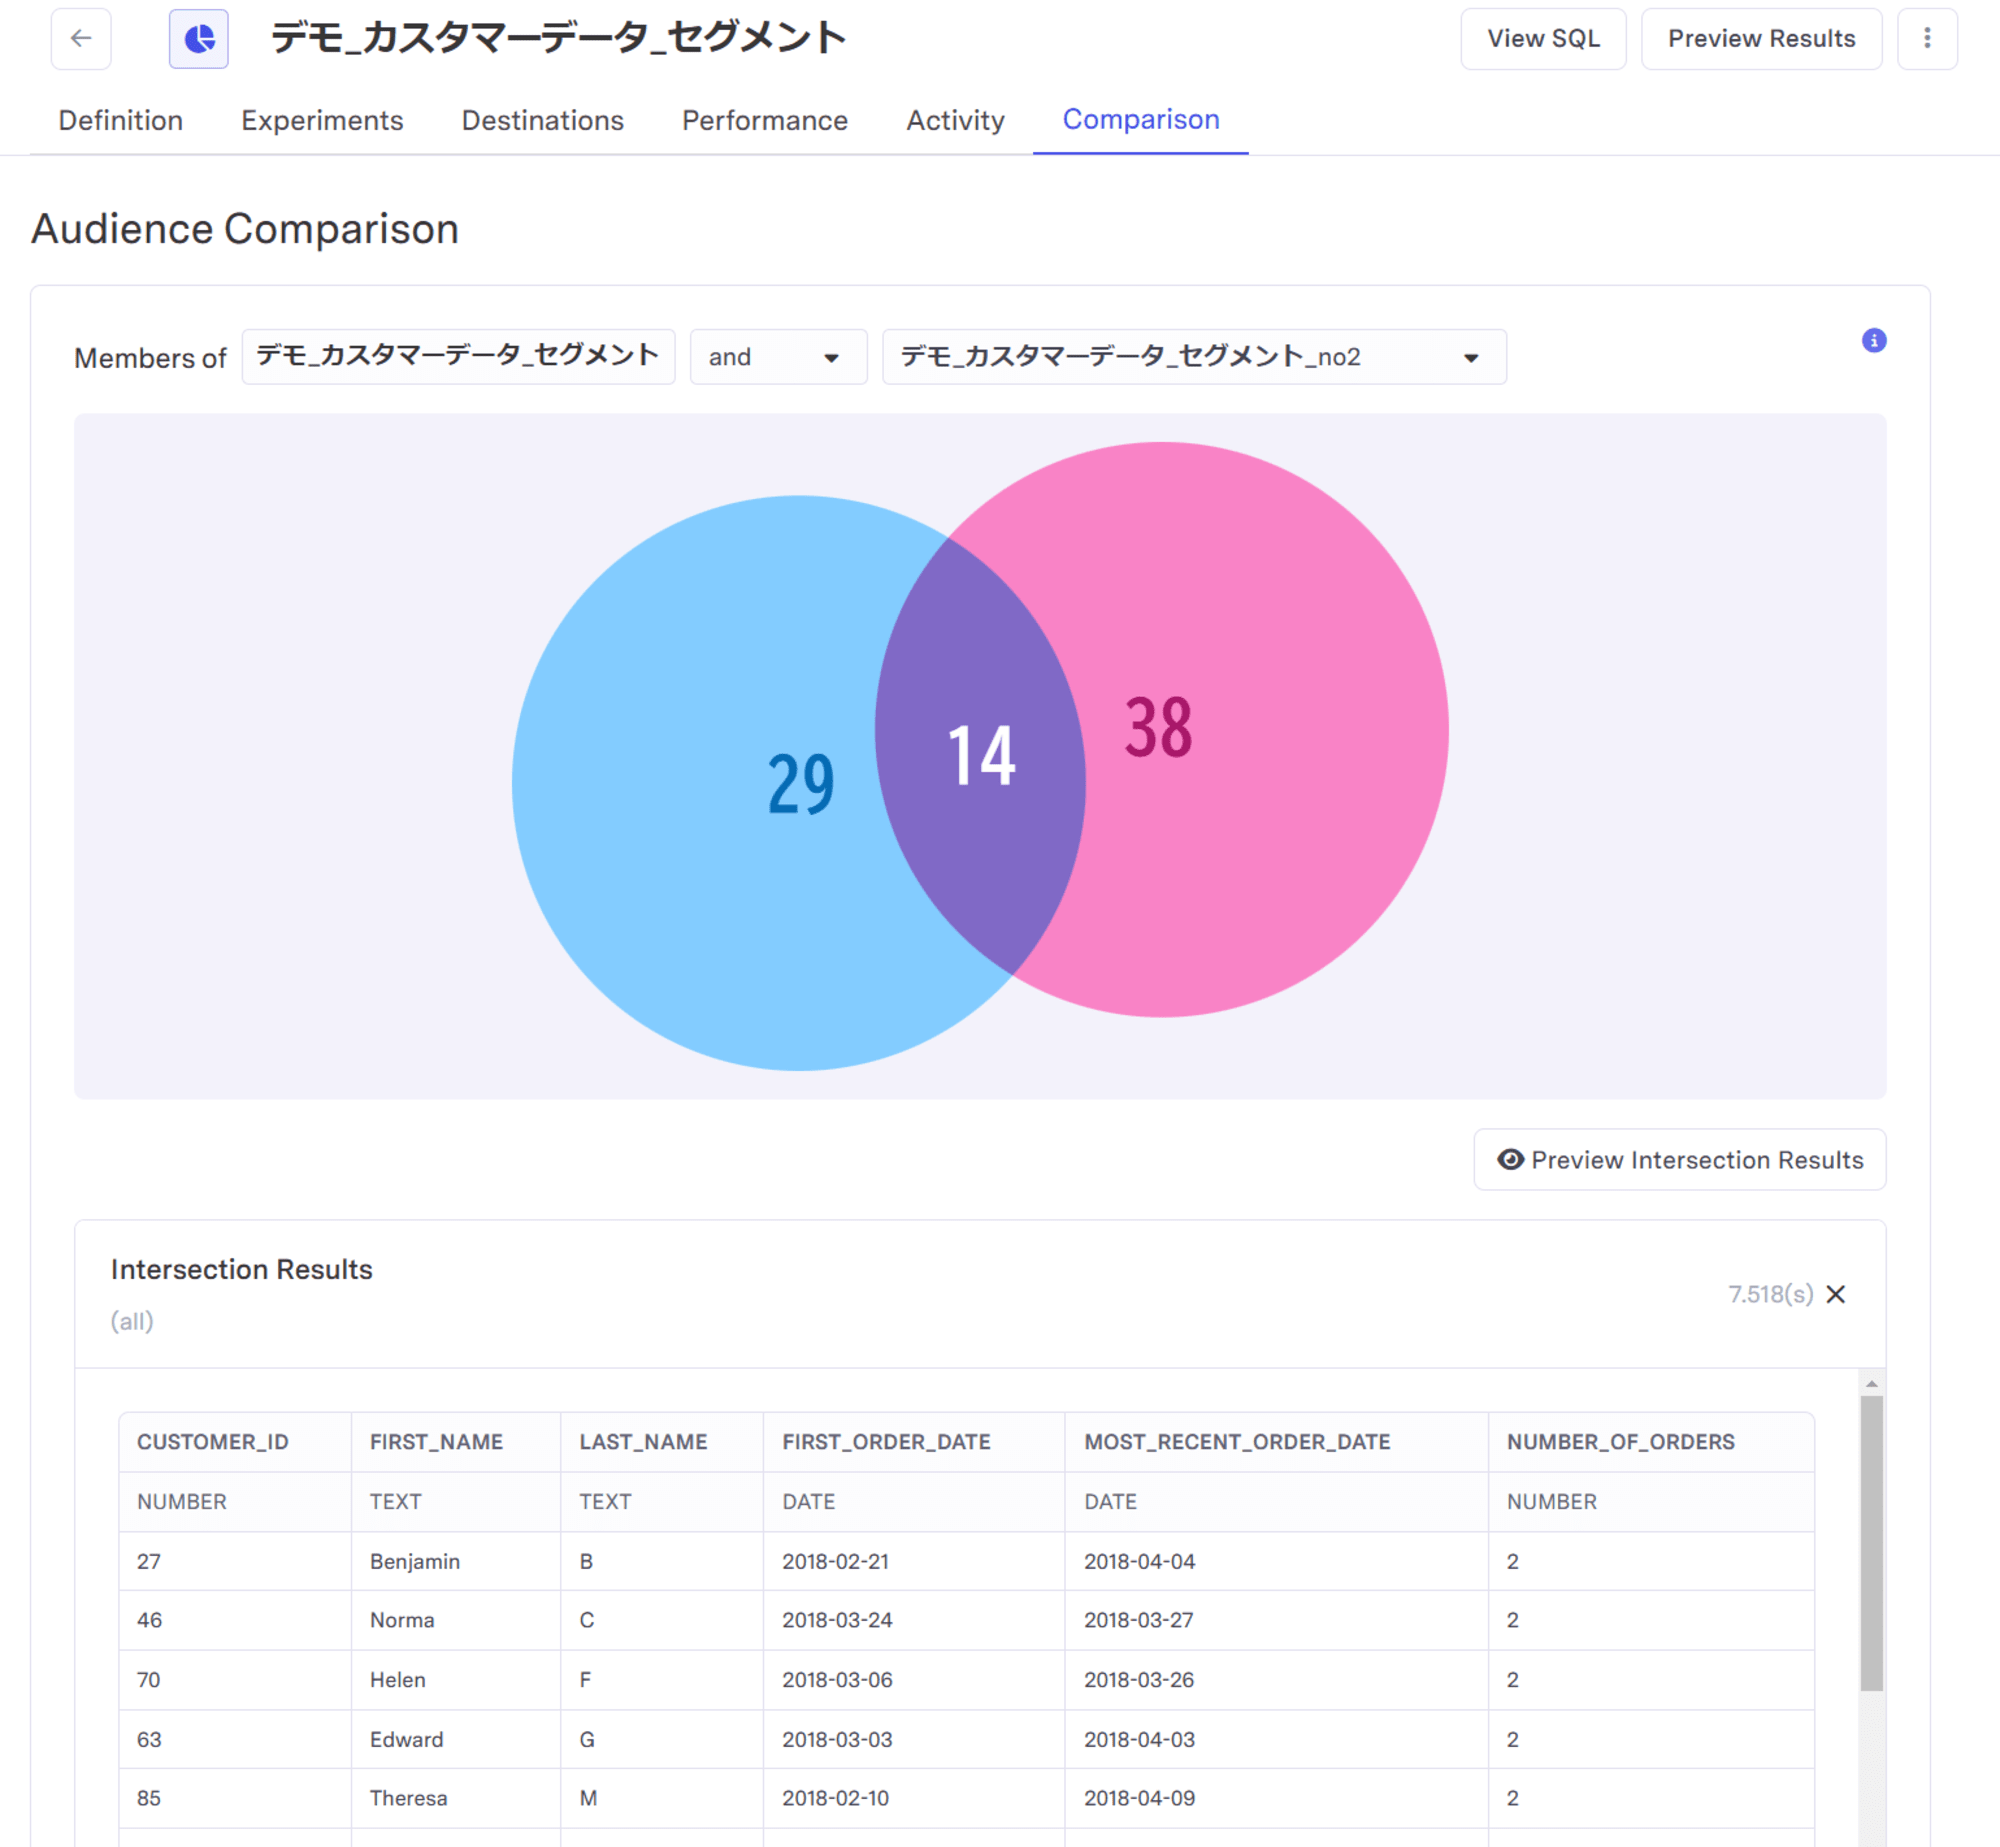This screenshot has width=2000, height=1847.
Task: Click the blue info icon
Action: click(1874, 341)
